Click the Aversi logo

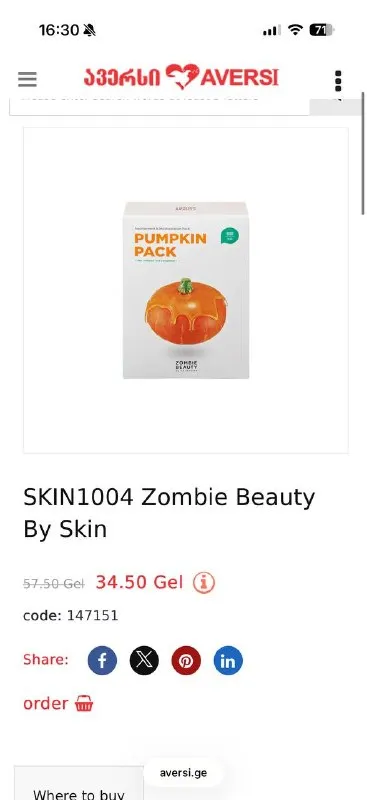coord(181,78)
